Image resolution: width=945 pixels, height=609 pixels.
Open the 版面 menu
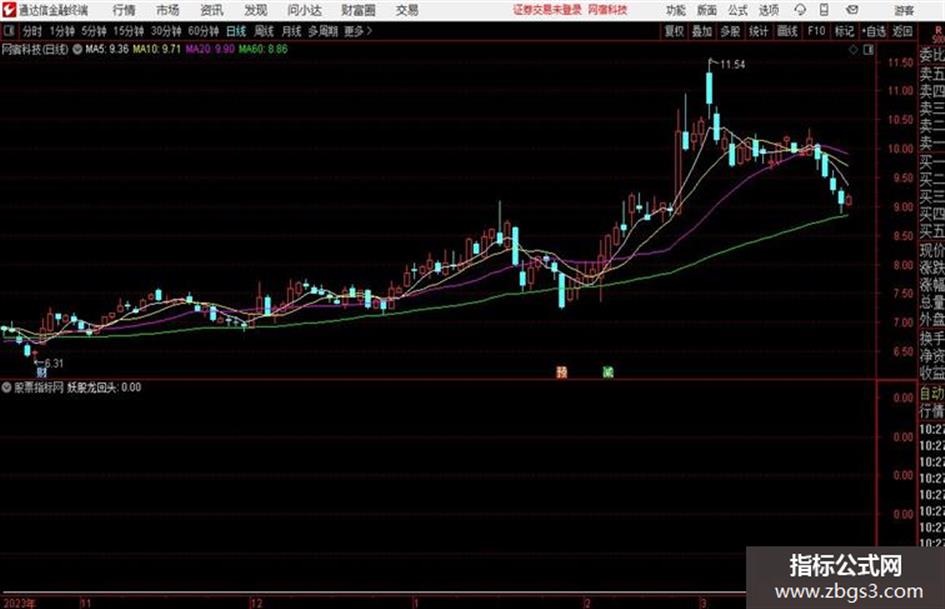click(706, 10)
